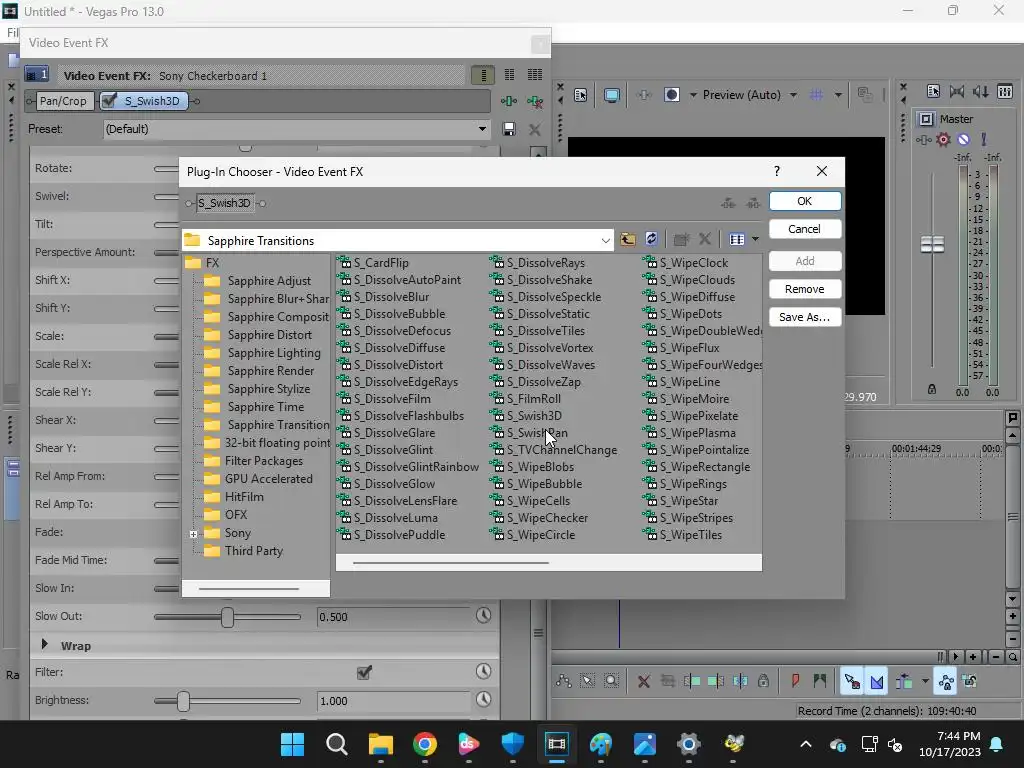Click the Project Video Properties icon in preview toolbar
The width and height of the screenshot is (1024, 768).
click(x=581, y=95)
